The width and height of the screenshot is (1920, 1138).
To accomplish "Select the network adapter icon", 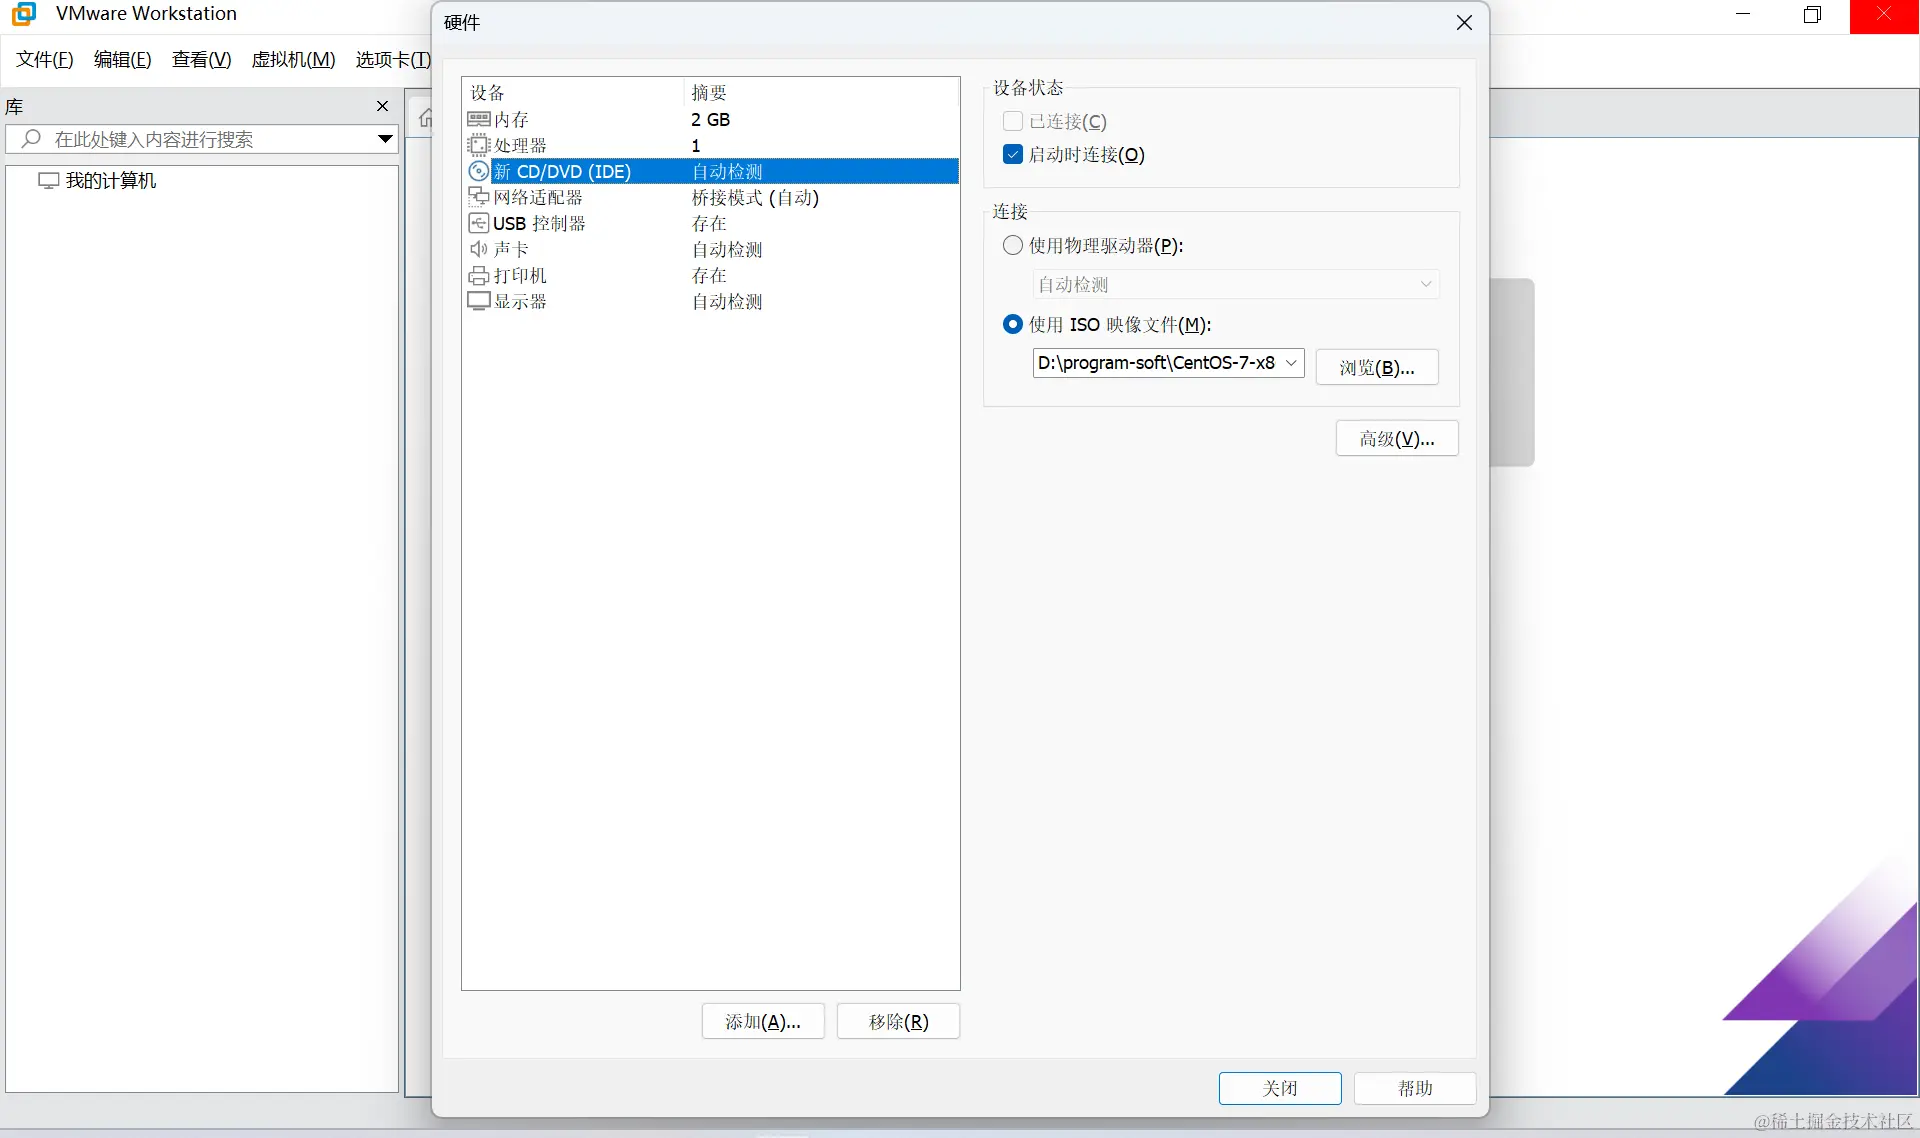I will [x=478, y=197].
